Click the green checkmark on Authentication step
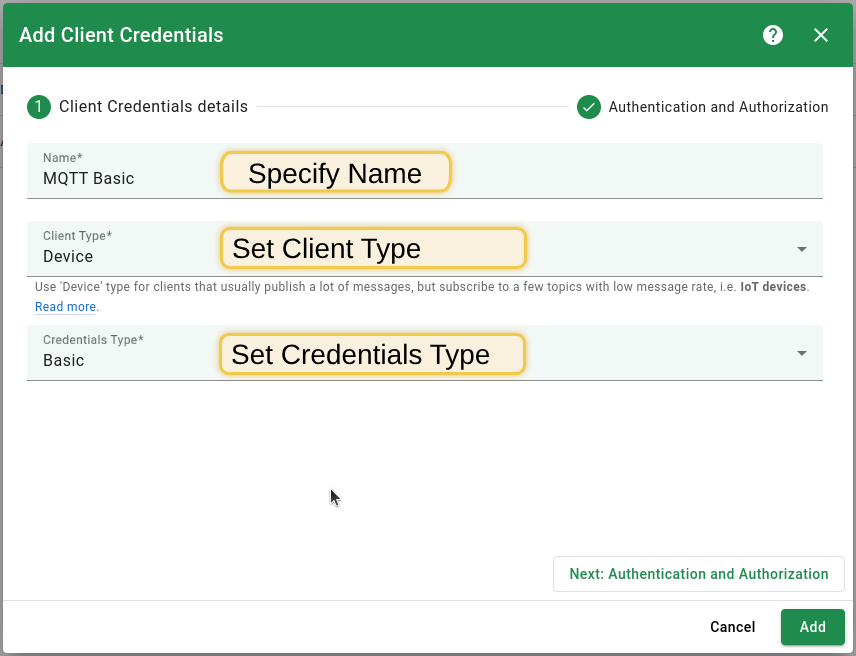The width and height of the screenshot is (856, 656). tap(589, 107)
